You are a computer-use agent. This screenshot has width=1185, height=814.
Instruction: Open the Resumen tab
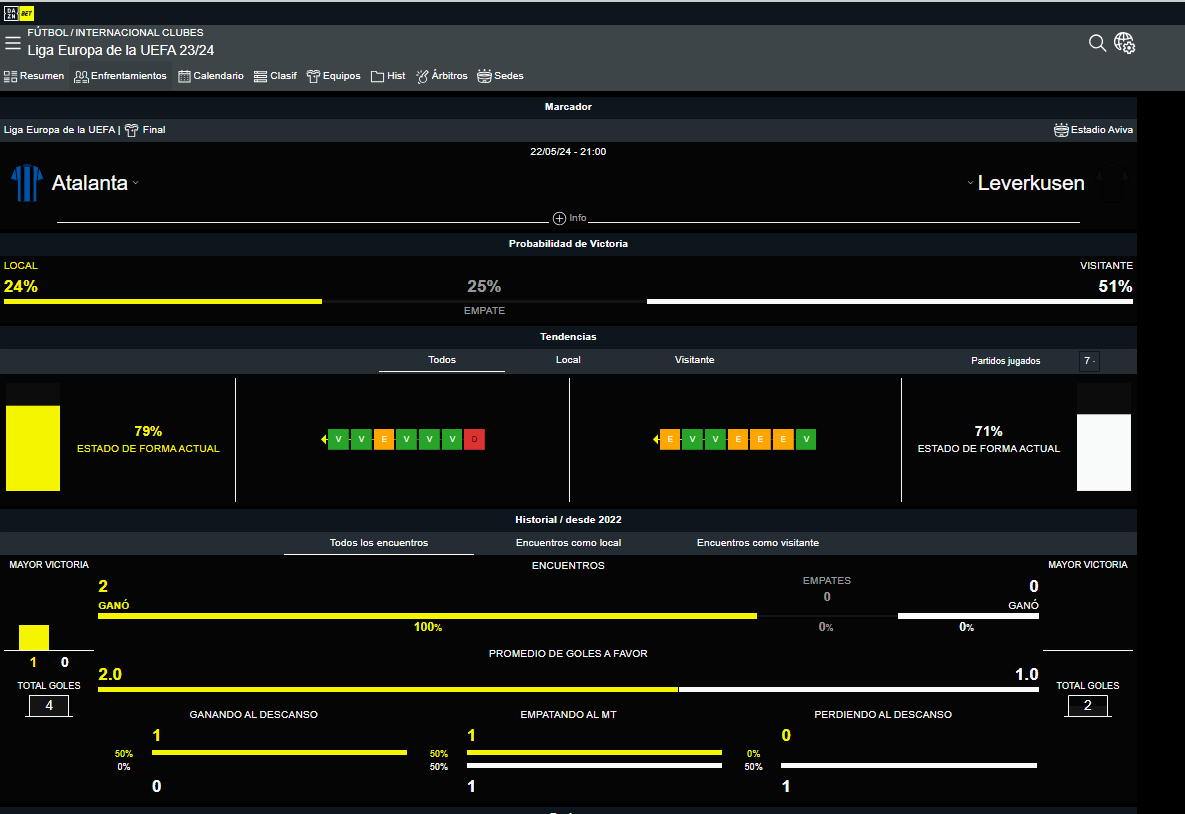coord(34,76)
